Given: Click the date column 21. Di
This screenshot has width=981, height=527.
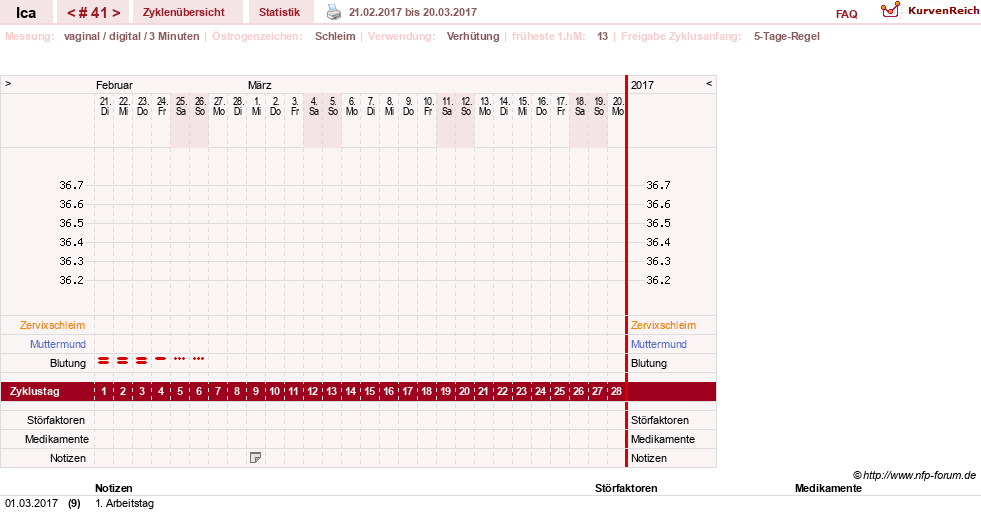Looking at the screenshot, I should [104, 106].
